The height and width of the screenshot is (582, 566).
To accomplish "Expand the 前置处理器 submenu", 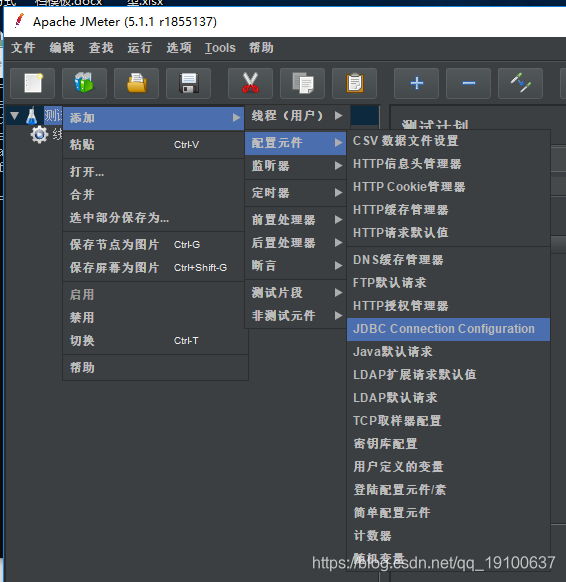I will pyautogui.click(x=296, y=220).
